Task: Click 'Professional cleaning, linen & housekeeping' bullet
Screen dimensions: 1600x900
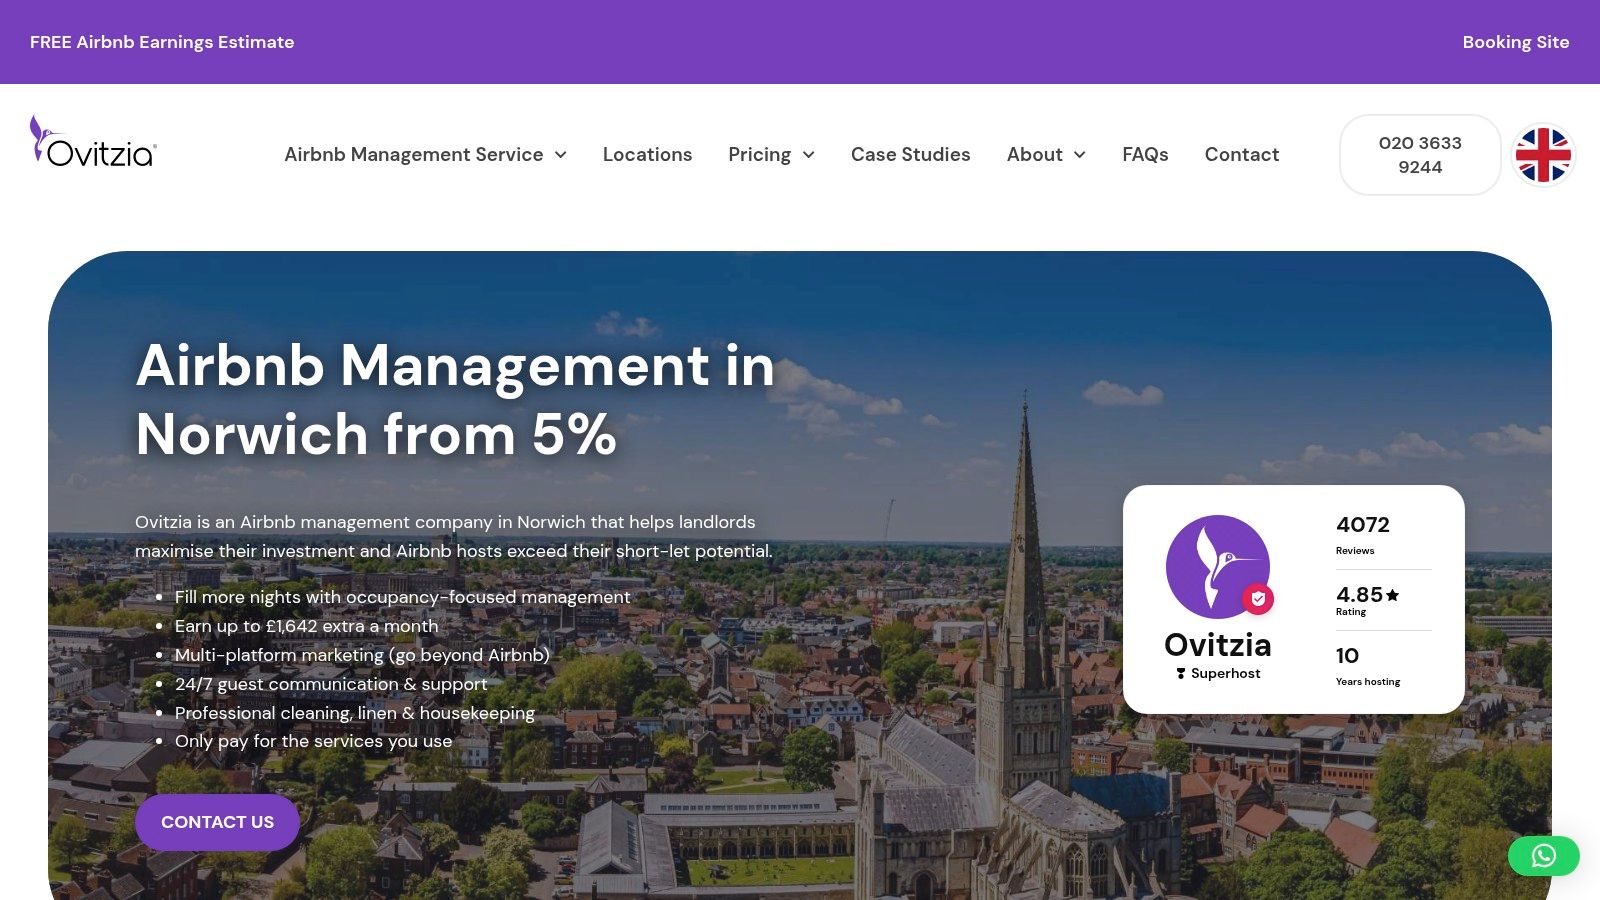Action: tap(355, 713)
